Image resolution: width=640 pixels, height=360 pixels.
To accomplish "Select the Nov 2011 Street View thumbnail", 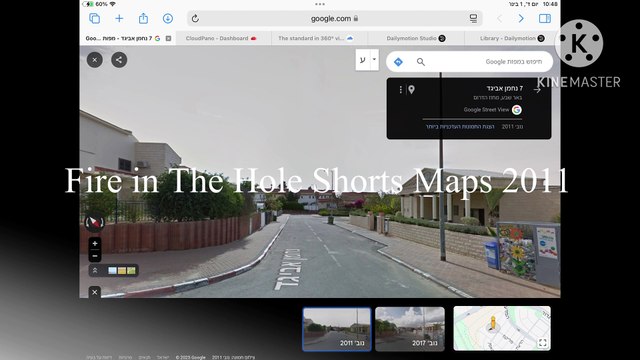I will click(337, 329).
